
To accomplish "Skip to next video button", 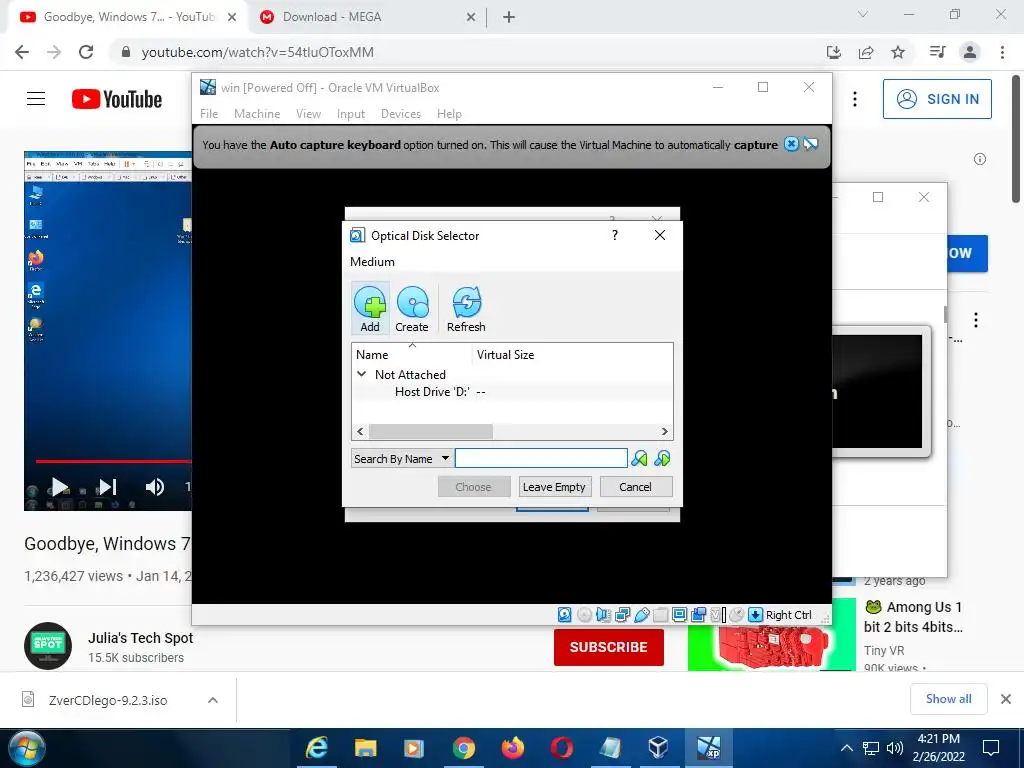I will (x=108, y=487).
